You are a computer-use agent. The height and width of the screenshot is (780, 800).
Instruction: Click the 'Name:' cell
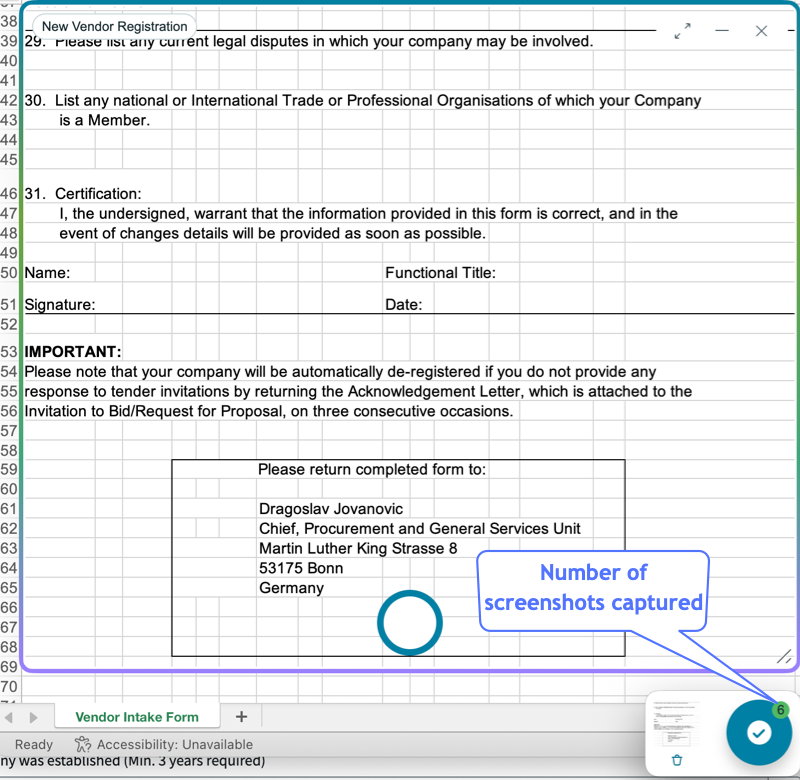(47, 273)
